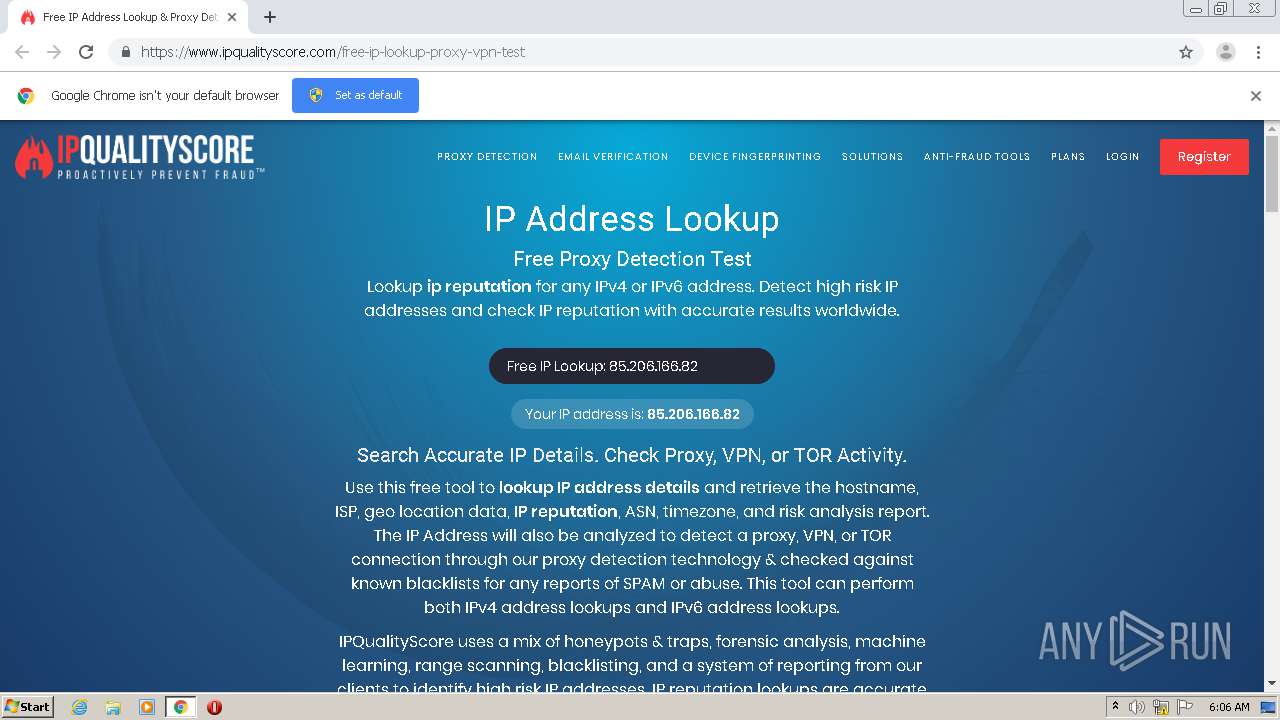Open the Chrome profile avatar
This screenshot has width=1280, height=720.
[x=1226, y=52]
